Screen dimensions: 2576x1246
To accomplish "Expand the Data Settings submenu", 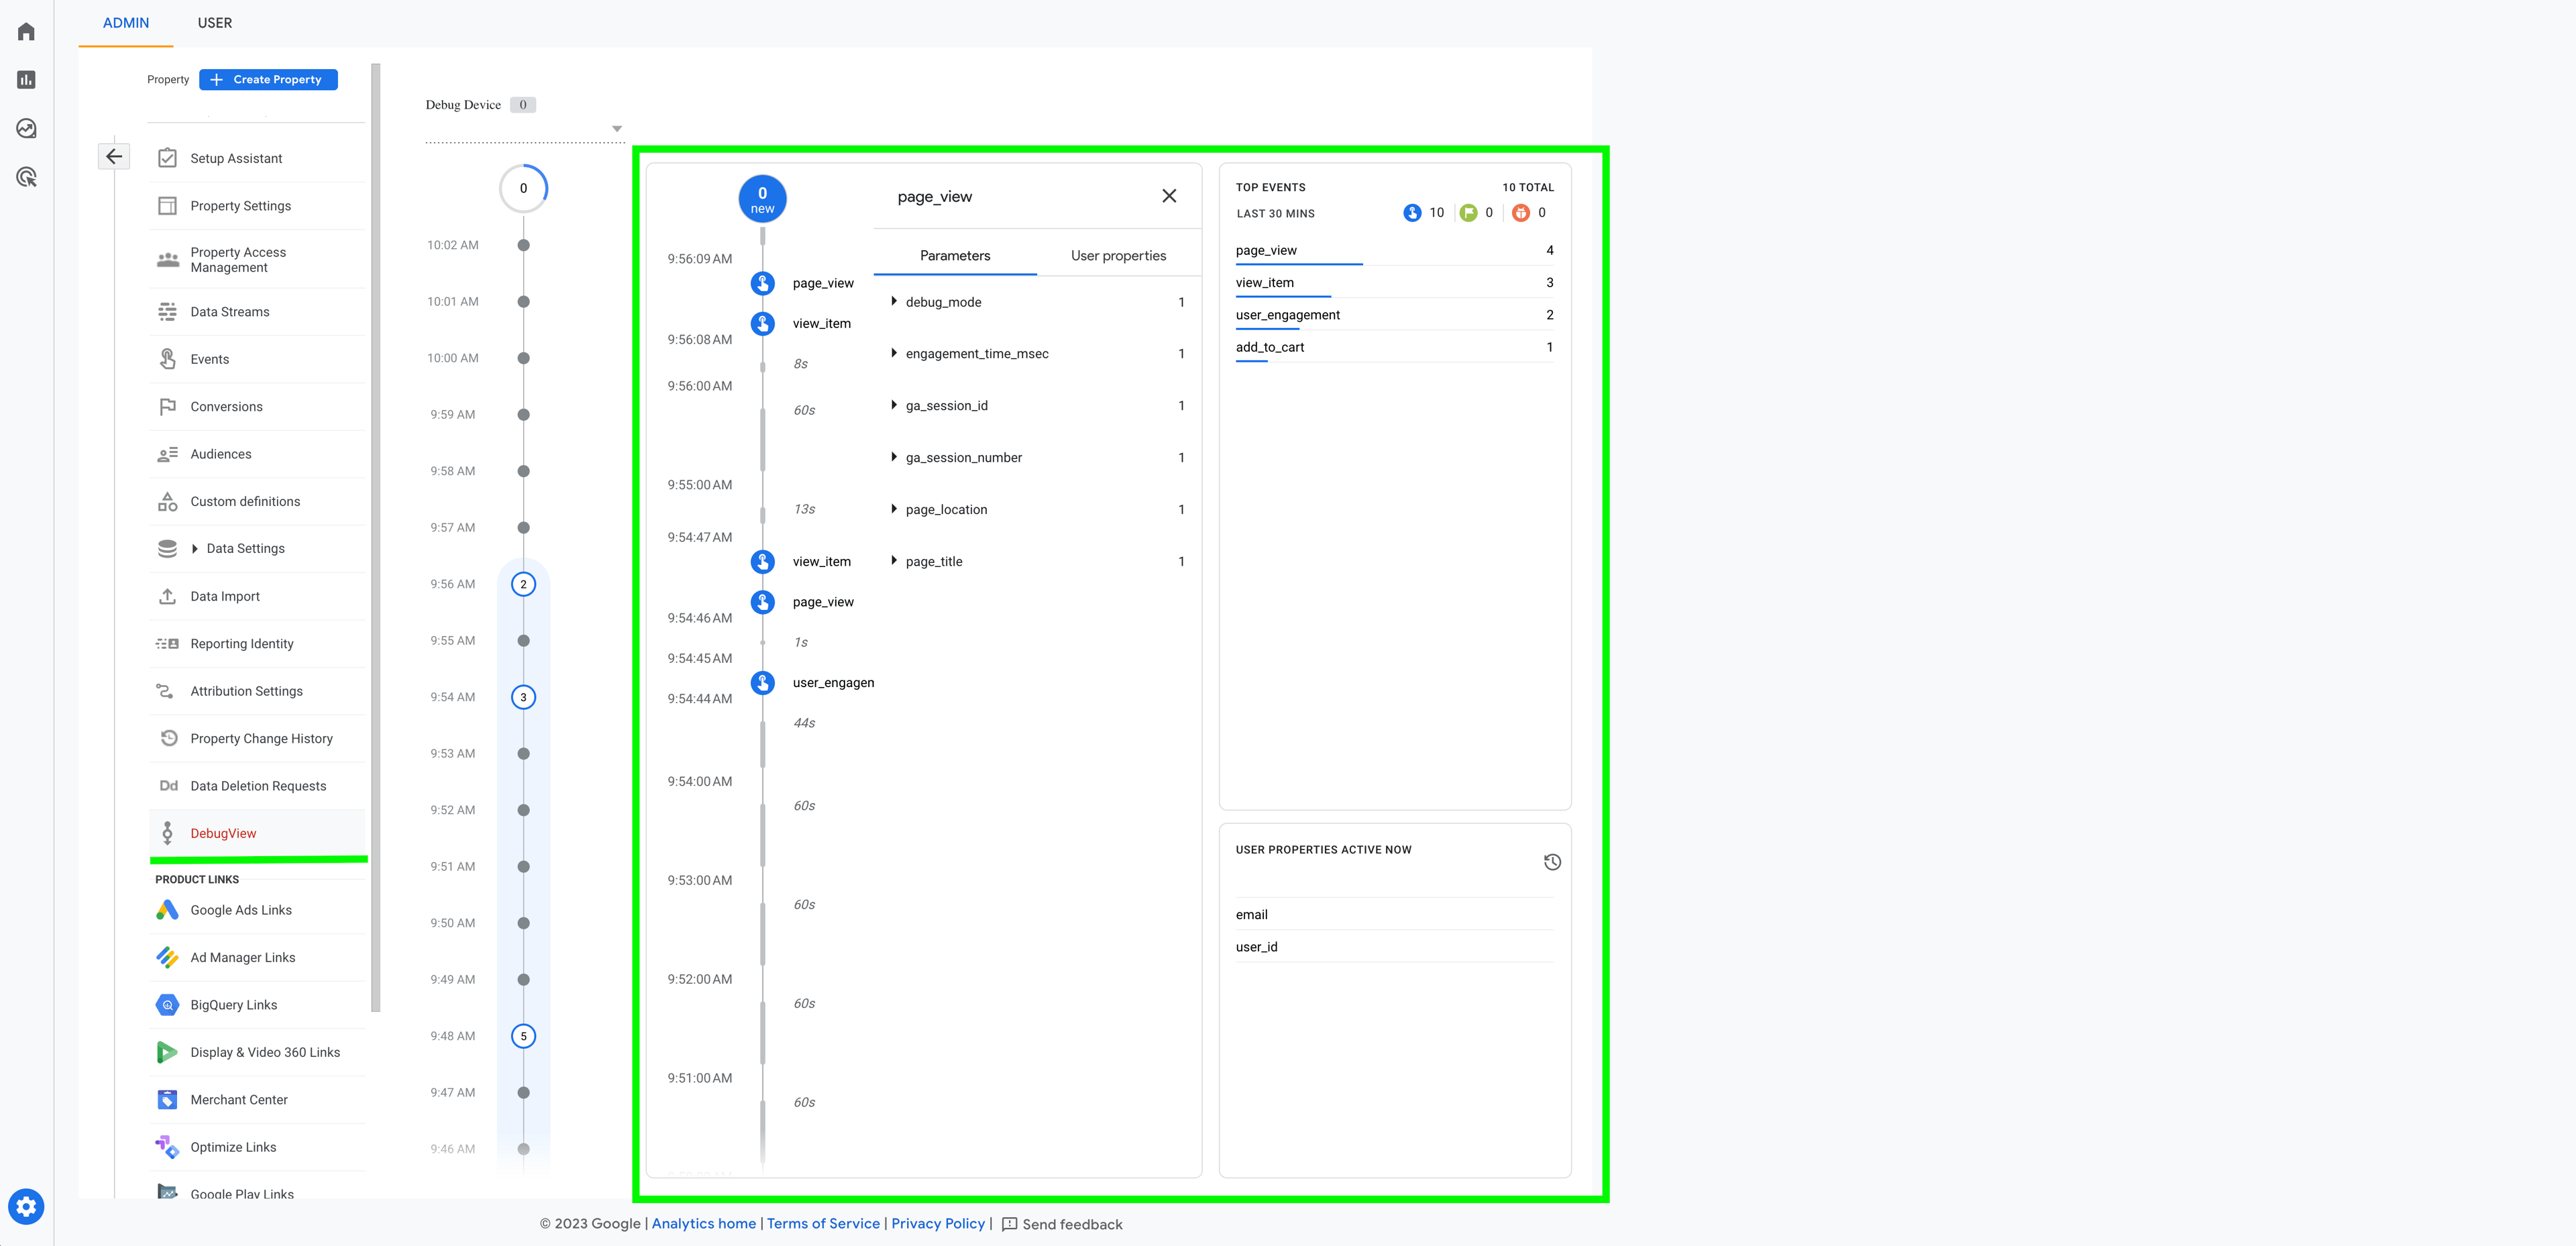I will 195,549.
